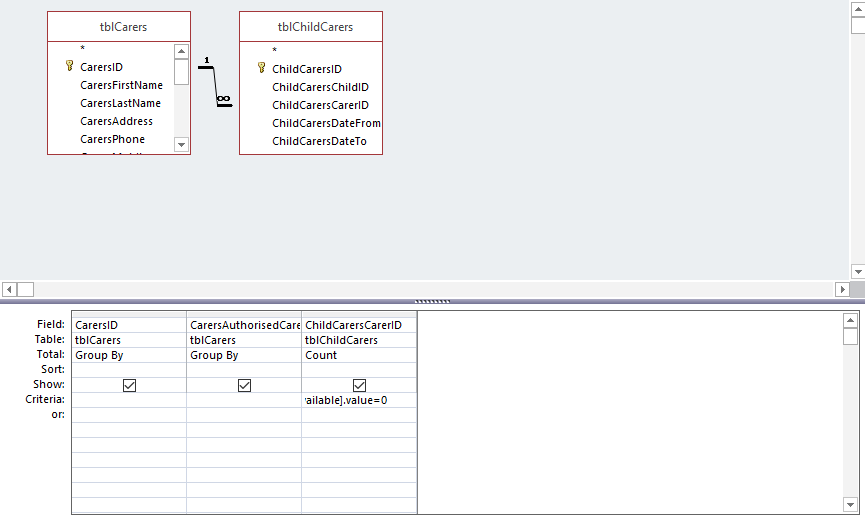
Task: Uncheck Show box for ChildCarersCarerID column
Action: click(x=359, y=385)
